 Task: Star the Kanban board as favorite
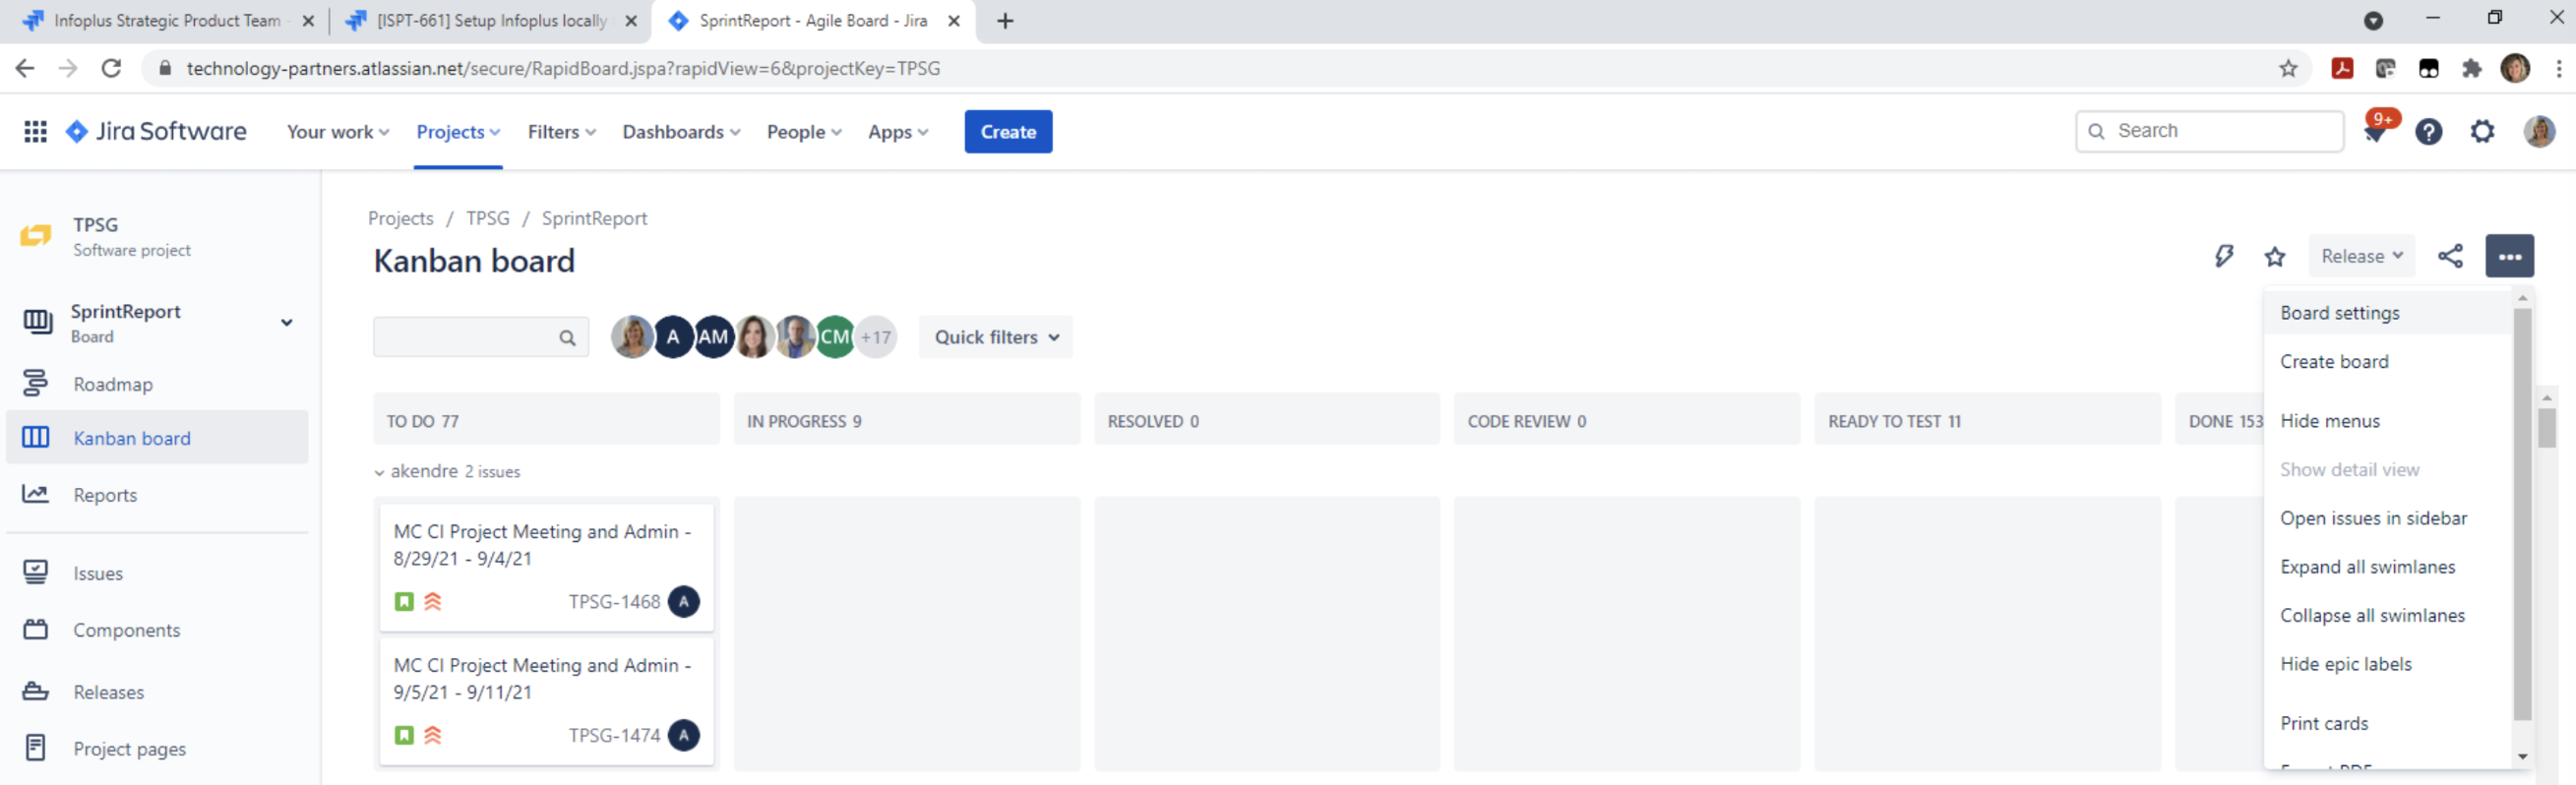point(2274,256)
